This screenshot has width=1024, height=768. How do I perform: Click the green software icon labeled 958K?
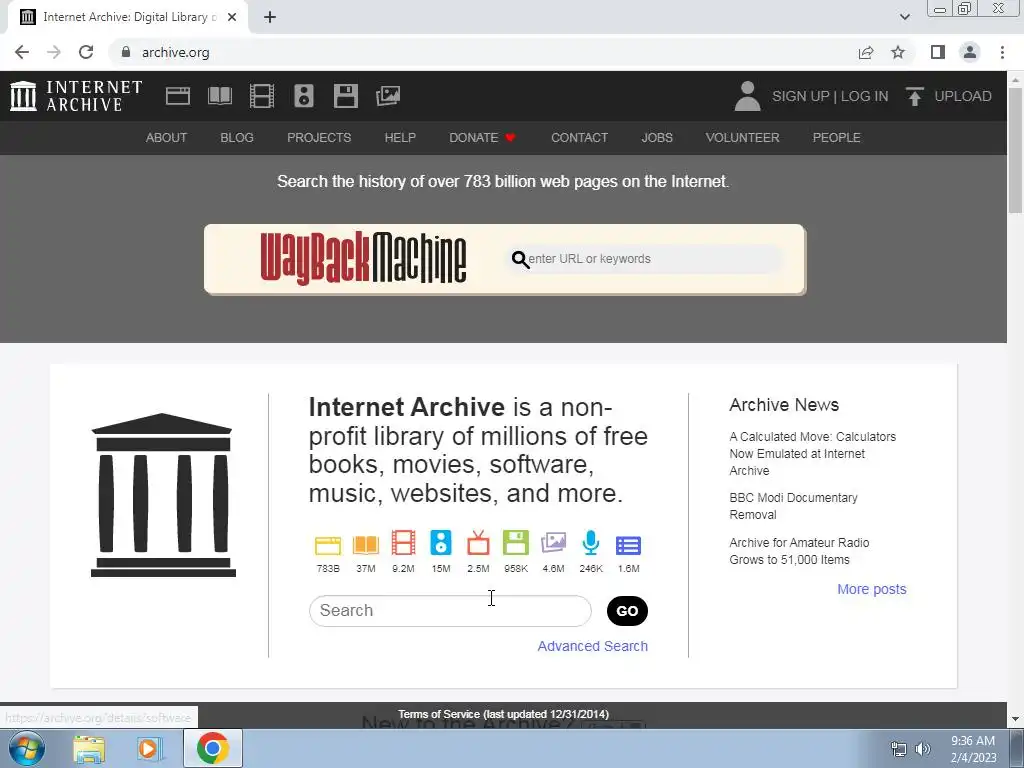click(516, 543)
